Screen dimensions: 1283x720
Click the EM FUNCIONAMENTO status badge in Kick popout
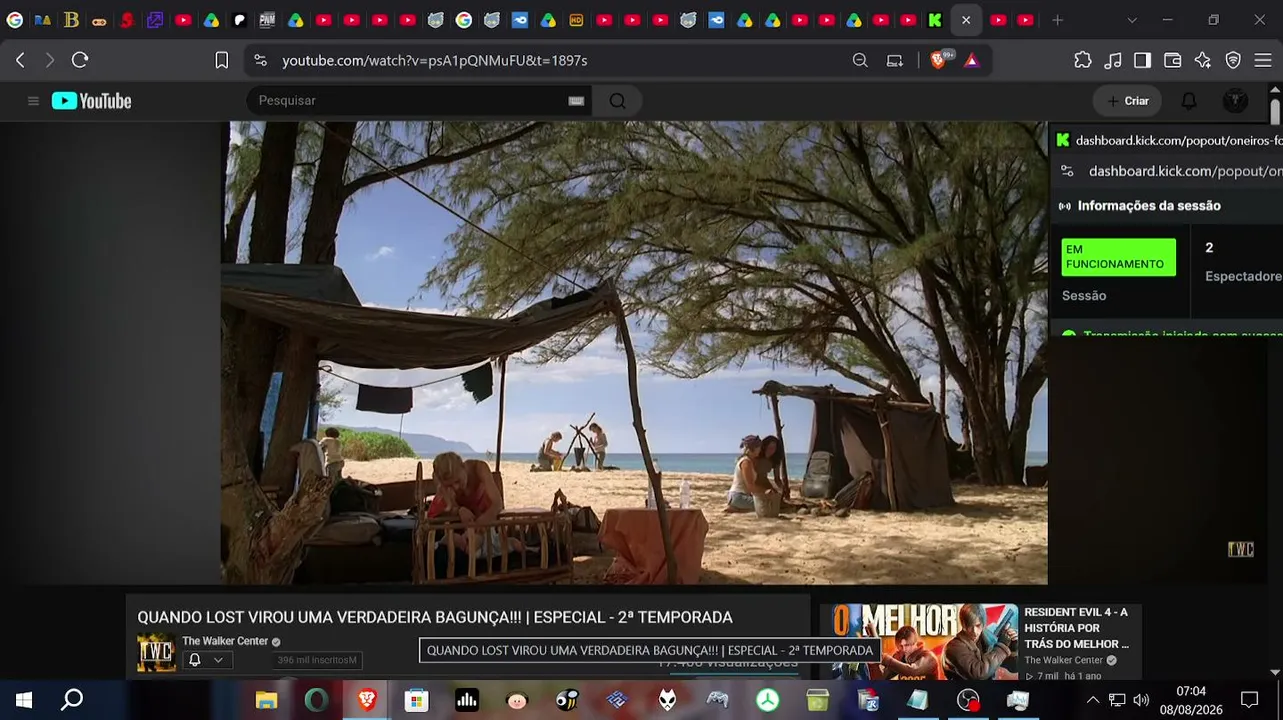1119,257
